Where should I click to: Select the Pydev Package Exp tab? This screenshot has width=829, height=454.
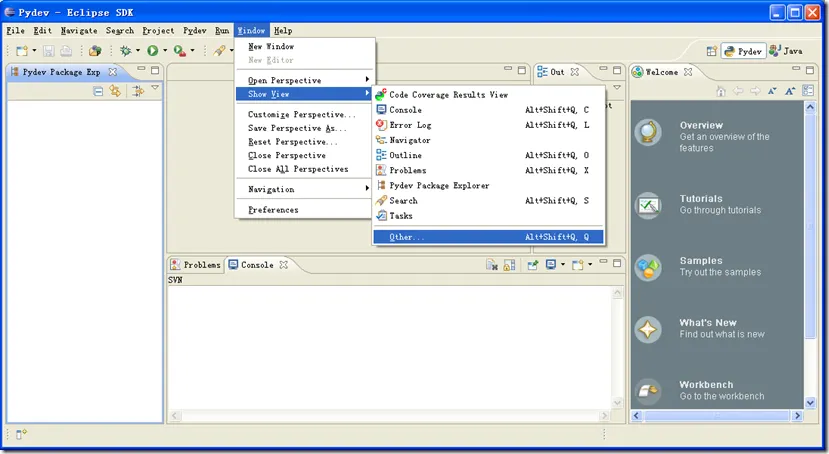(x=61, y=72)
